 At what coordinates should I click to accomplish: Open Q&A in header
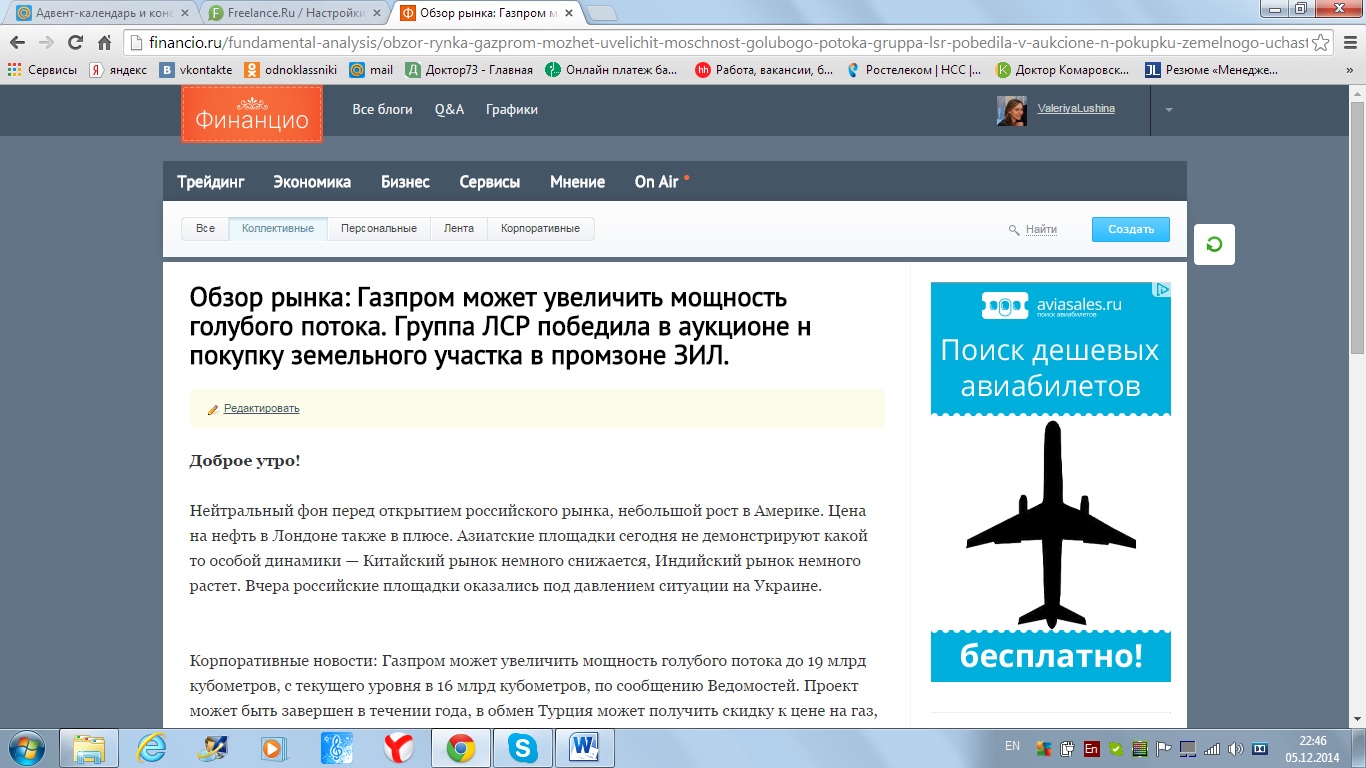tap(449, 110)
